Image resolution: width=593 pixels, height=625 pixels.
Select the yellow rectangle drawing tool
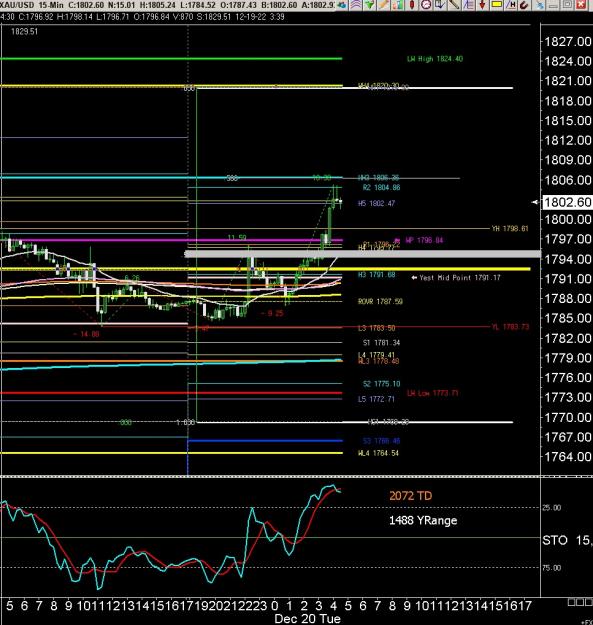click(x=497, y=5)
